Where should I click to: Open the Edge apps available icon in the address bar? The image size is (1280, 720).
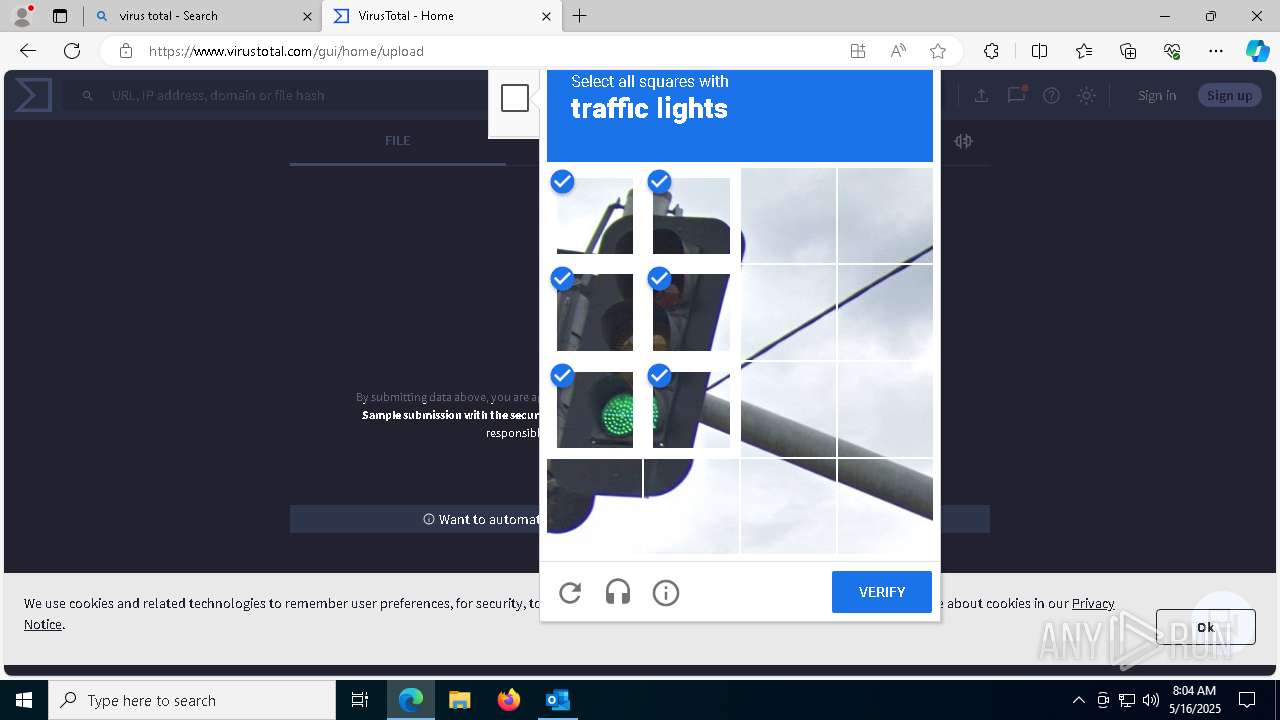pyautogui.click(x=858, y=51)
